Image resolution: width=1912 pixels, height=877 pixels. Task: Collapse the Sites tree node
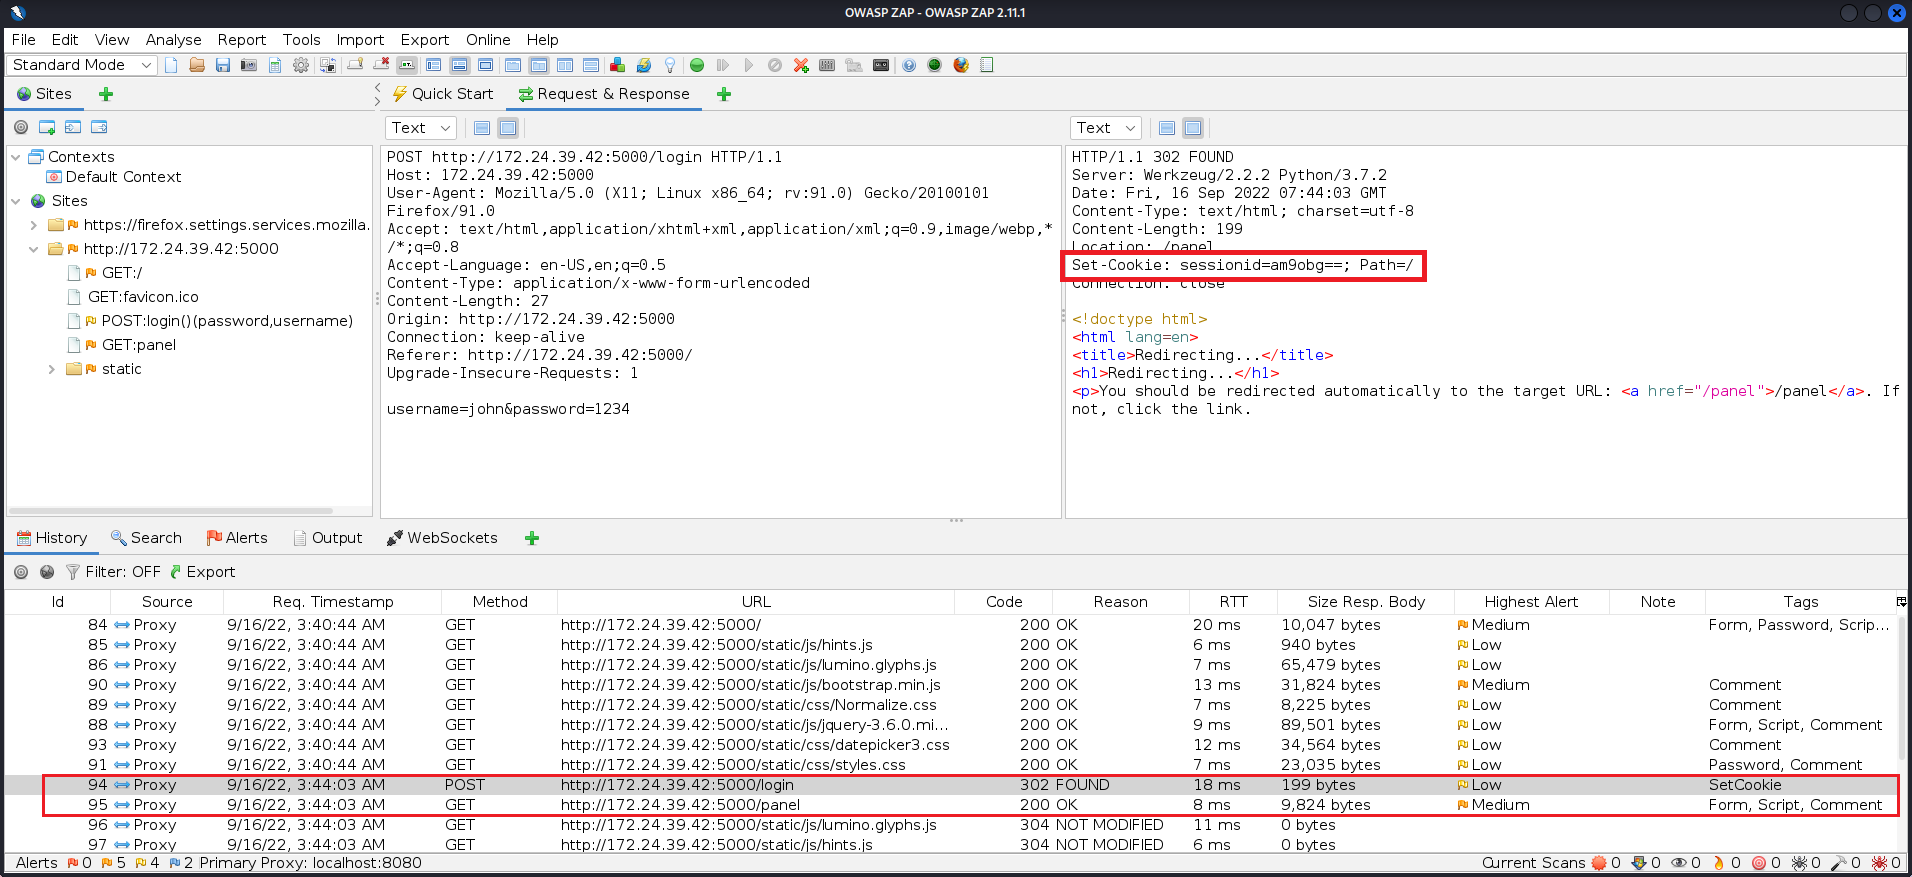tap(16, 201)
